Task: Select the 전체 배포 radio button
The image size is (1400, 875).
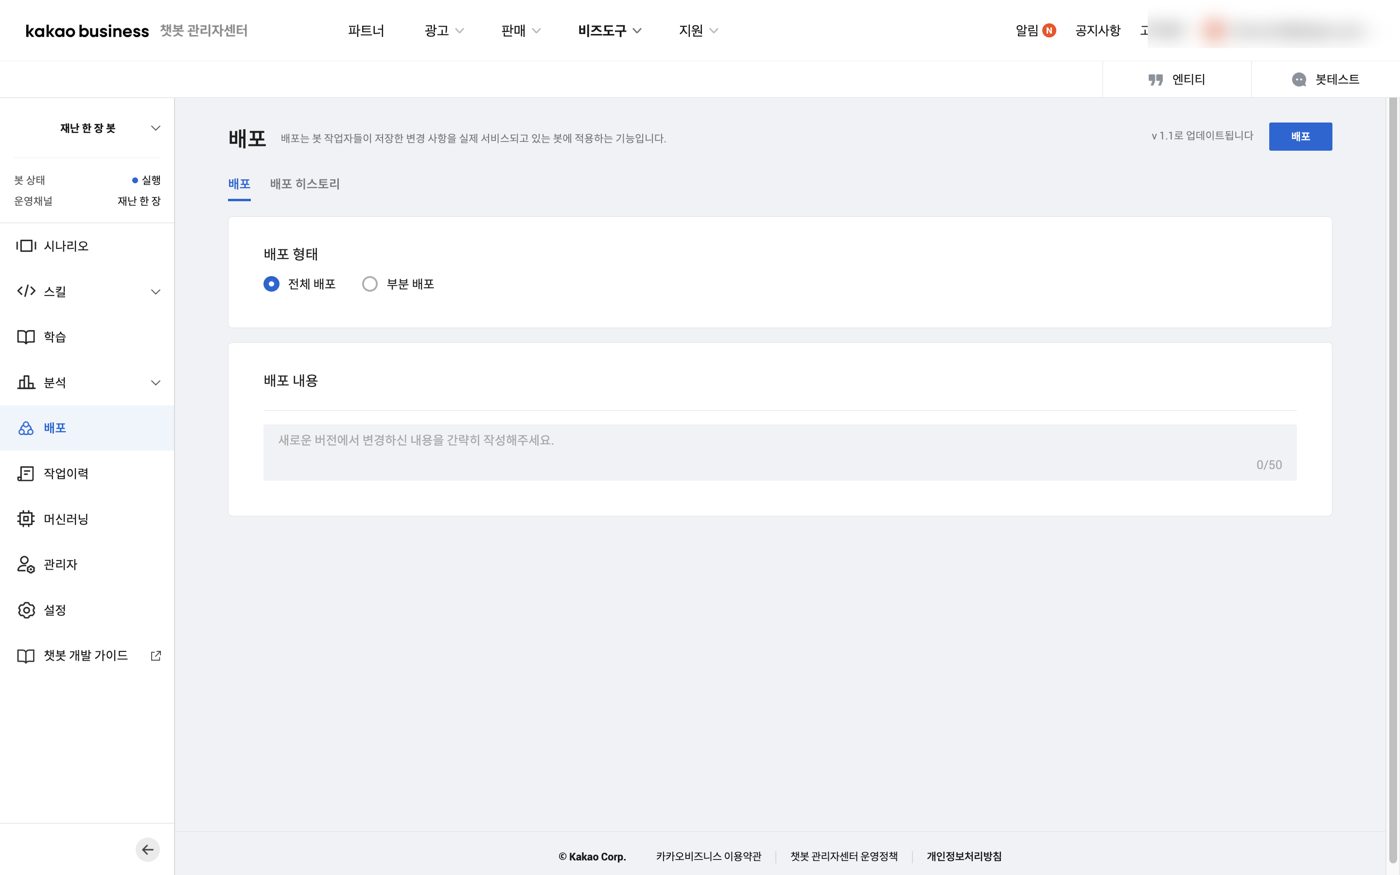Action: coord(271,284)
